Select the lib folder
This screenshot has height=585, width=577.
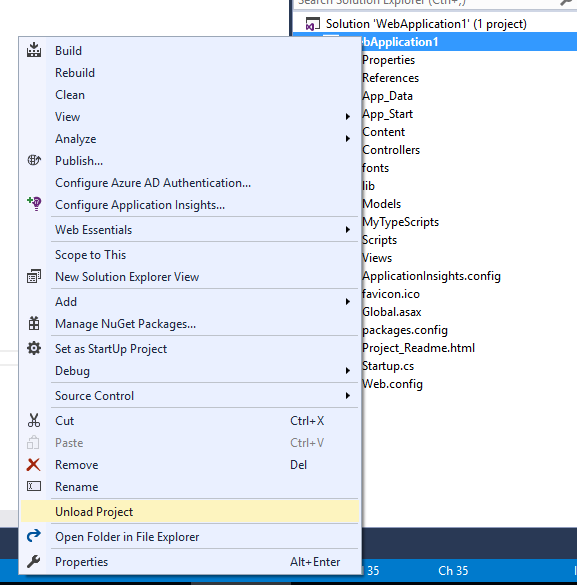pos(368,185)
